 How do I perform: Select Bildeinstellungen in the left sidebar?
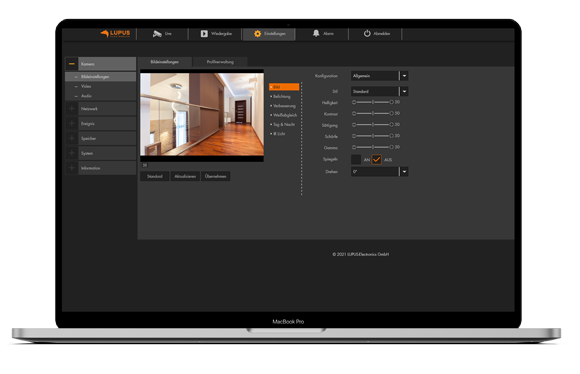pyautogui.click(x=101, y=77)
